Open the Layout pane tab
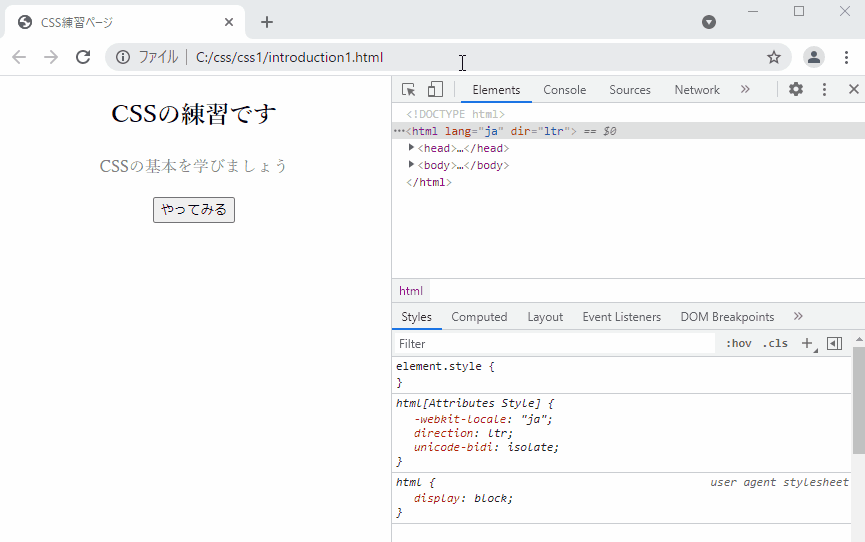Image resolution: width=865 pixels, height=542 pixels. click(545, 317)
